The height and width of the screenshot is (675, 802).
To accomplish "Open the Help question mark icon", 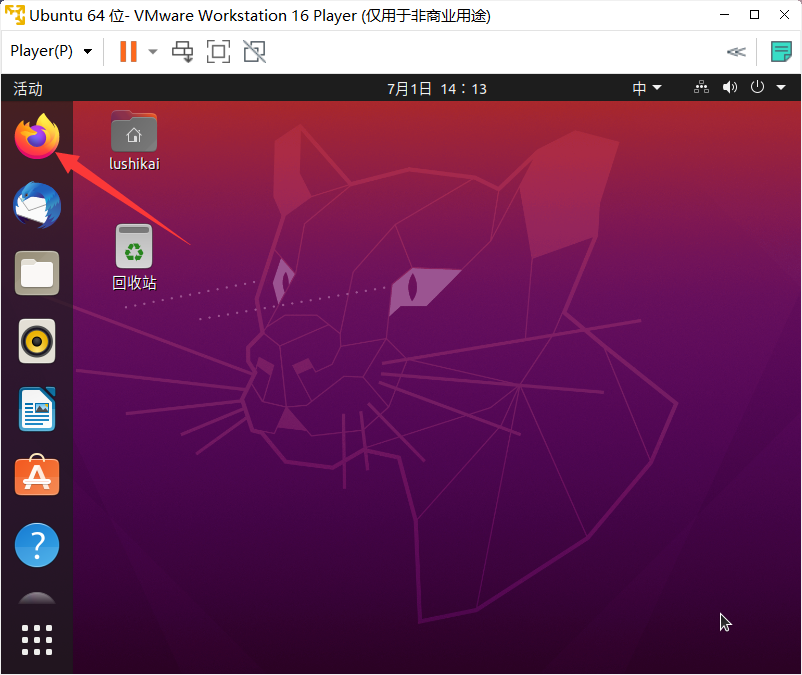I will [37, 546].
